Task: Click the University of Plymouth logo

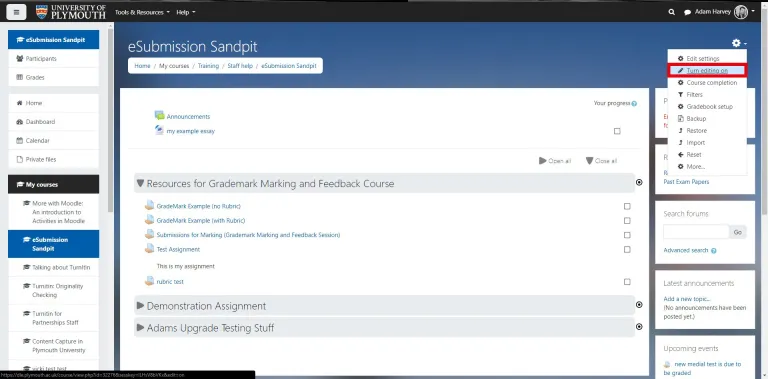Action: pos(71,12)
